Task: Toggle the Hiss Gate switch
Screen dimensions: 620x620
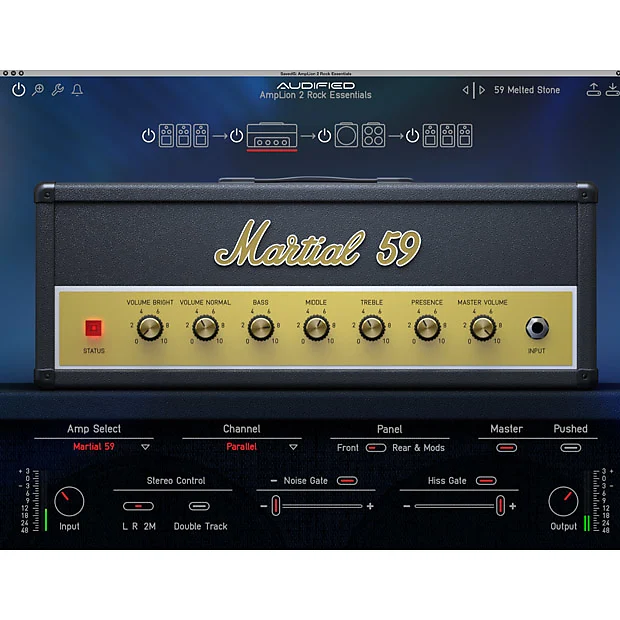Action: click(x=485, y=481)
